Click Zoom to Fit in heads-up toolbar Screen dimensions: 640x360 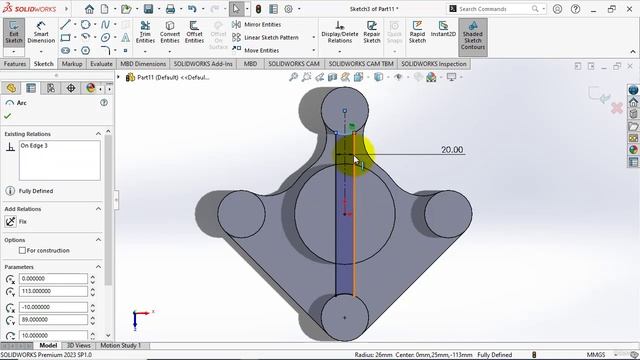[x=293, y=77]
